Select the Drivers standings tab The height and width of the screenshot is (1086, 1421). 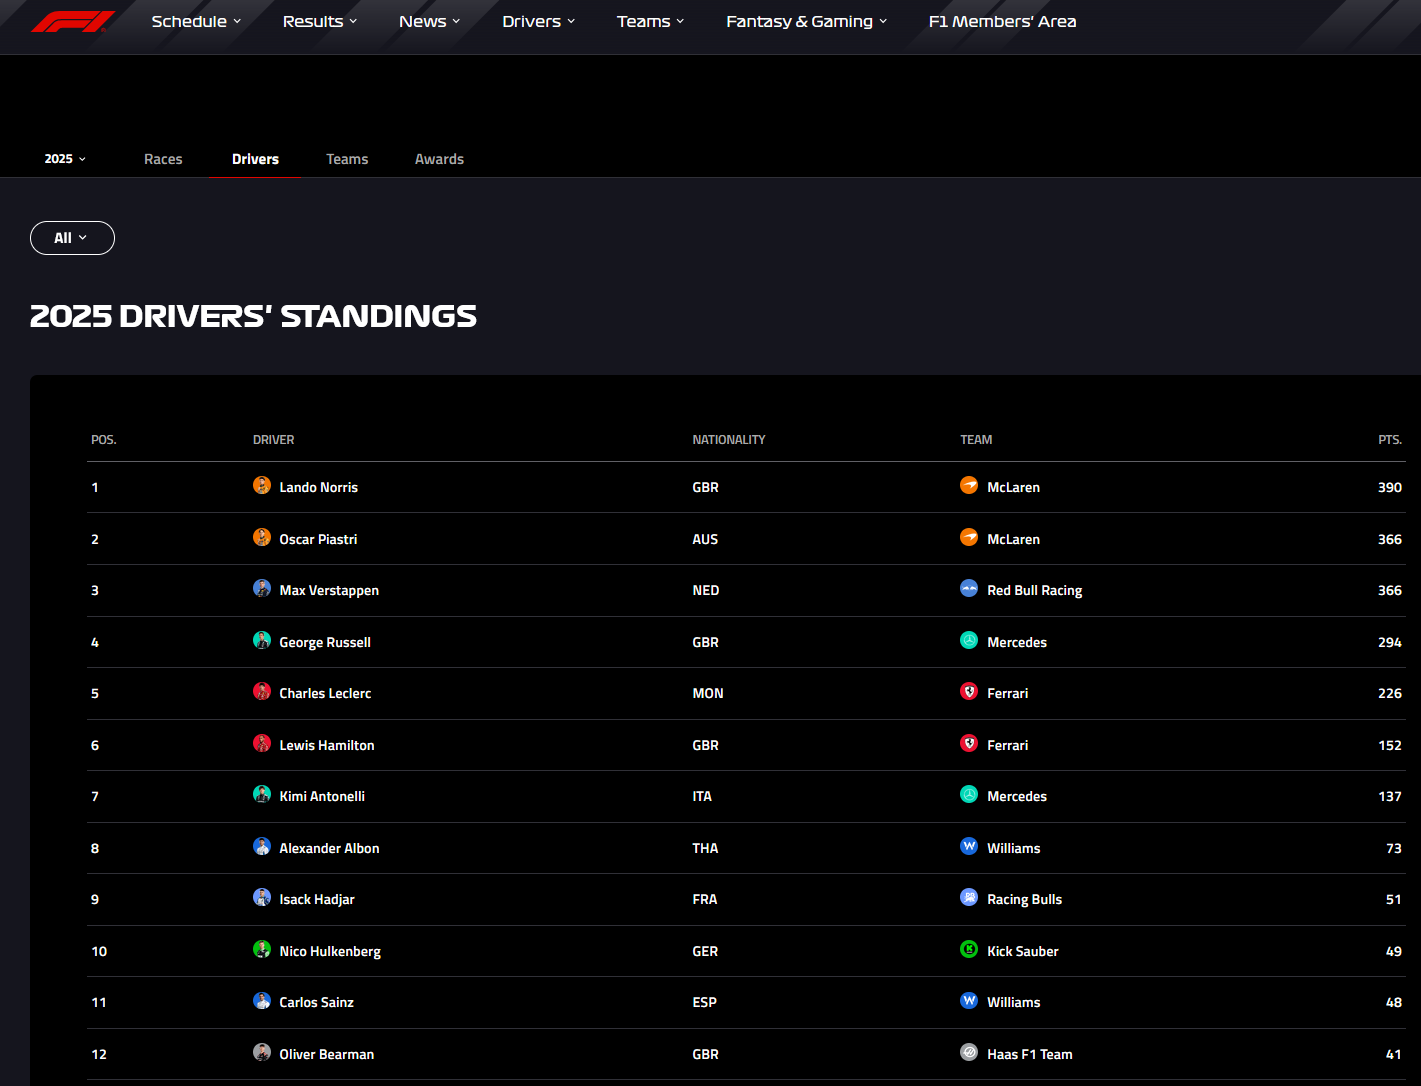tap(255, 159)
